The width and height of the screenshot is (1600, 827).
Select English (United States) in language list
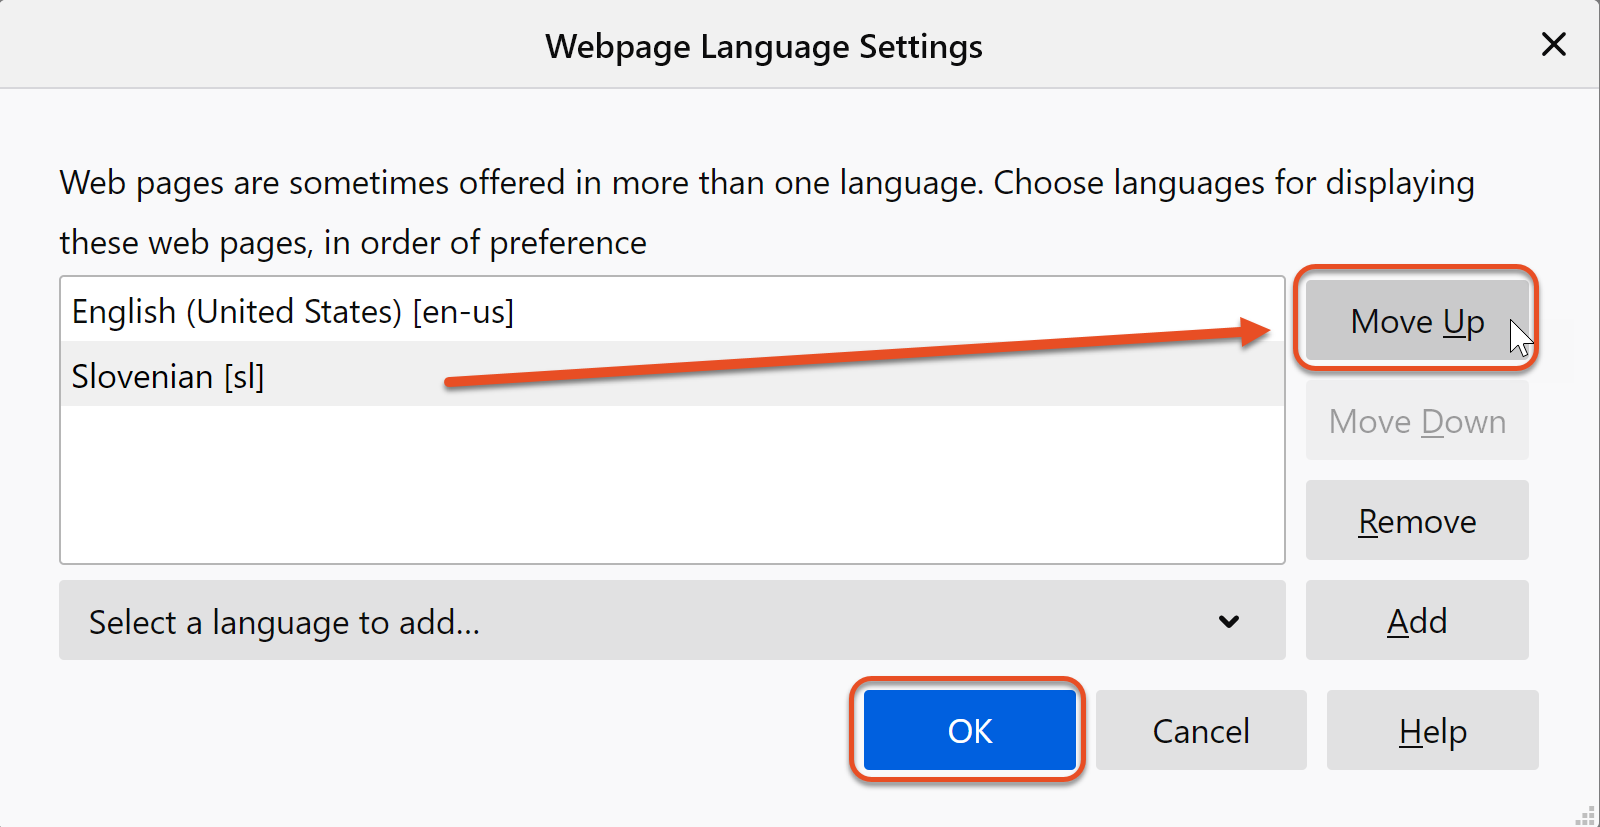point(292,312)
